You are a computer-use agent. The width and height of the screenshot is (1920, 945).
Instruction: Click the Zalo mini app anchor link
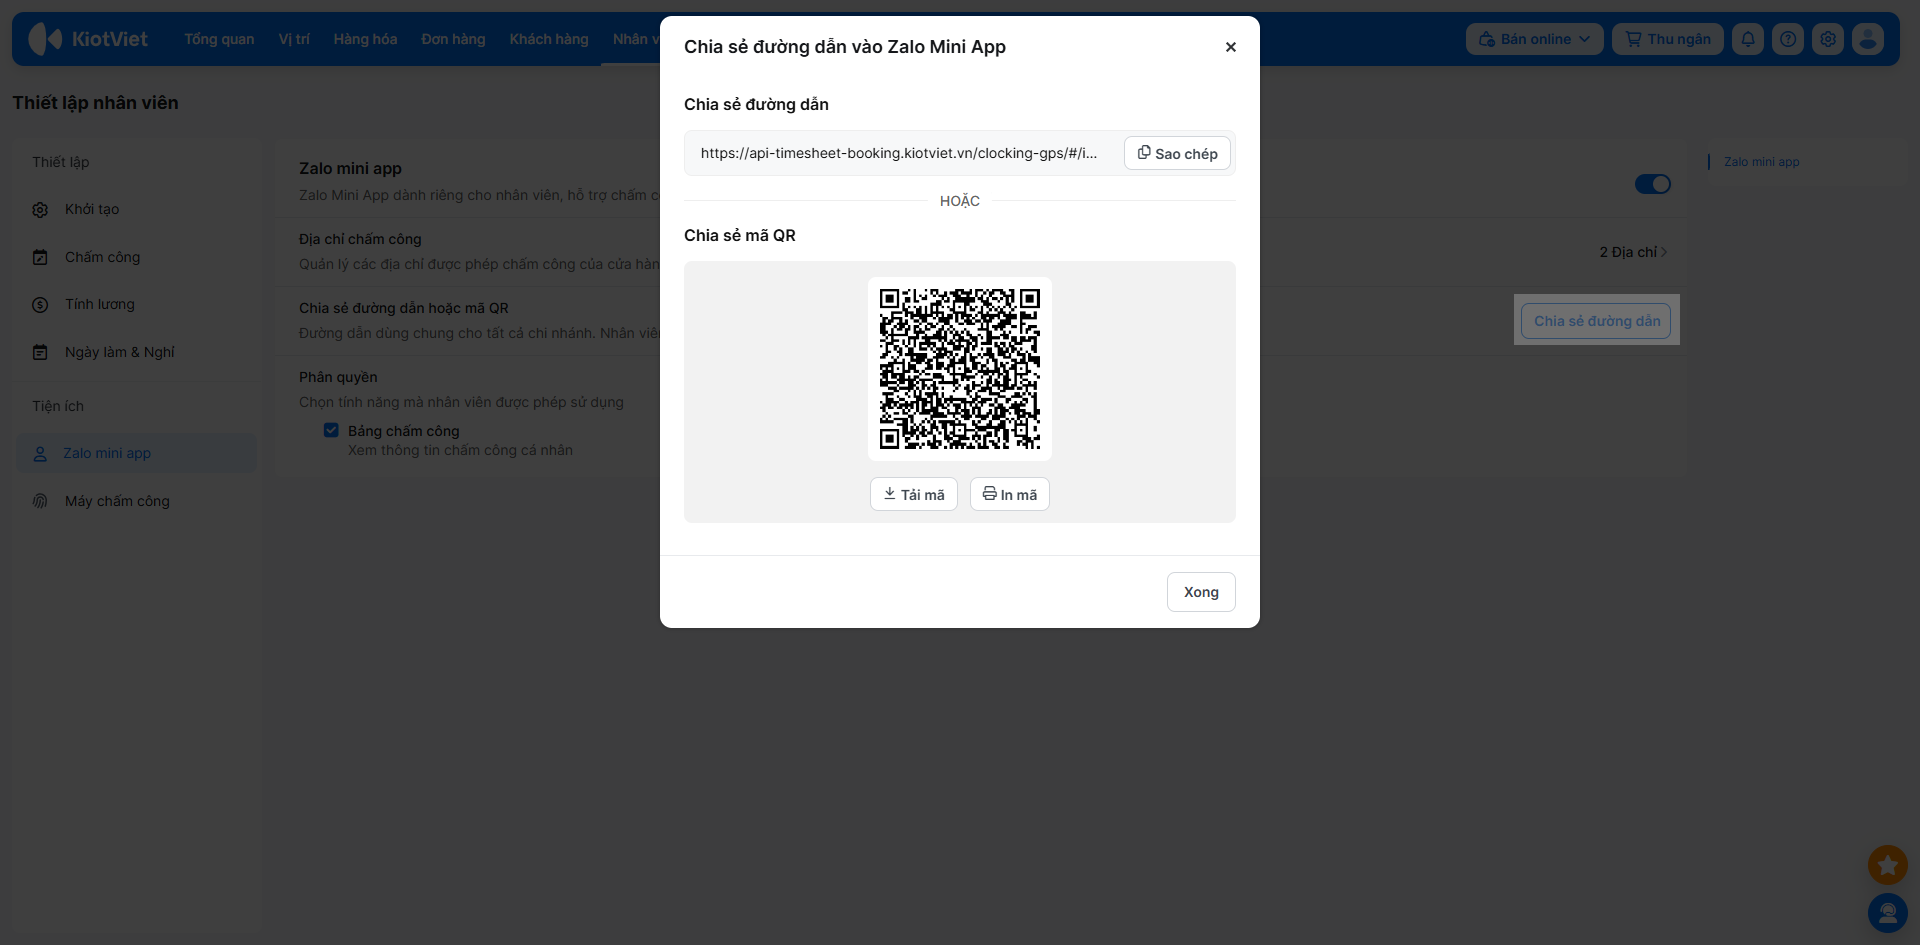(1761, 162)
